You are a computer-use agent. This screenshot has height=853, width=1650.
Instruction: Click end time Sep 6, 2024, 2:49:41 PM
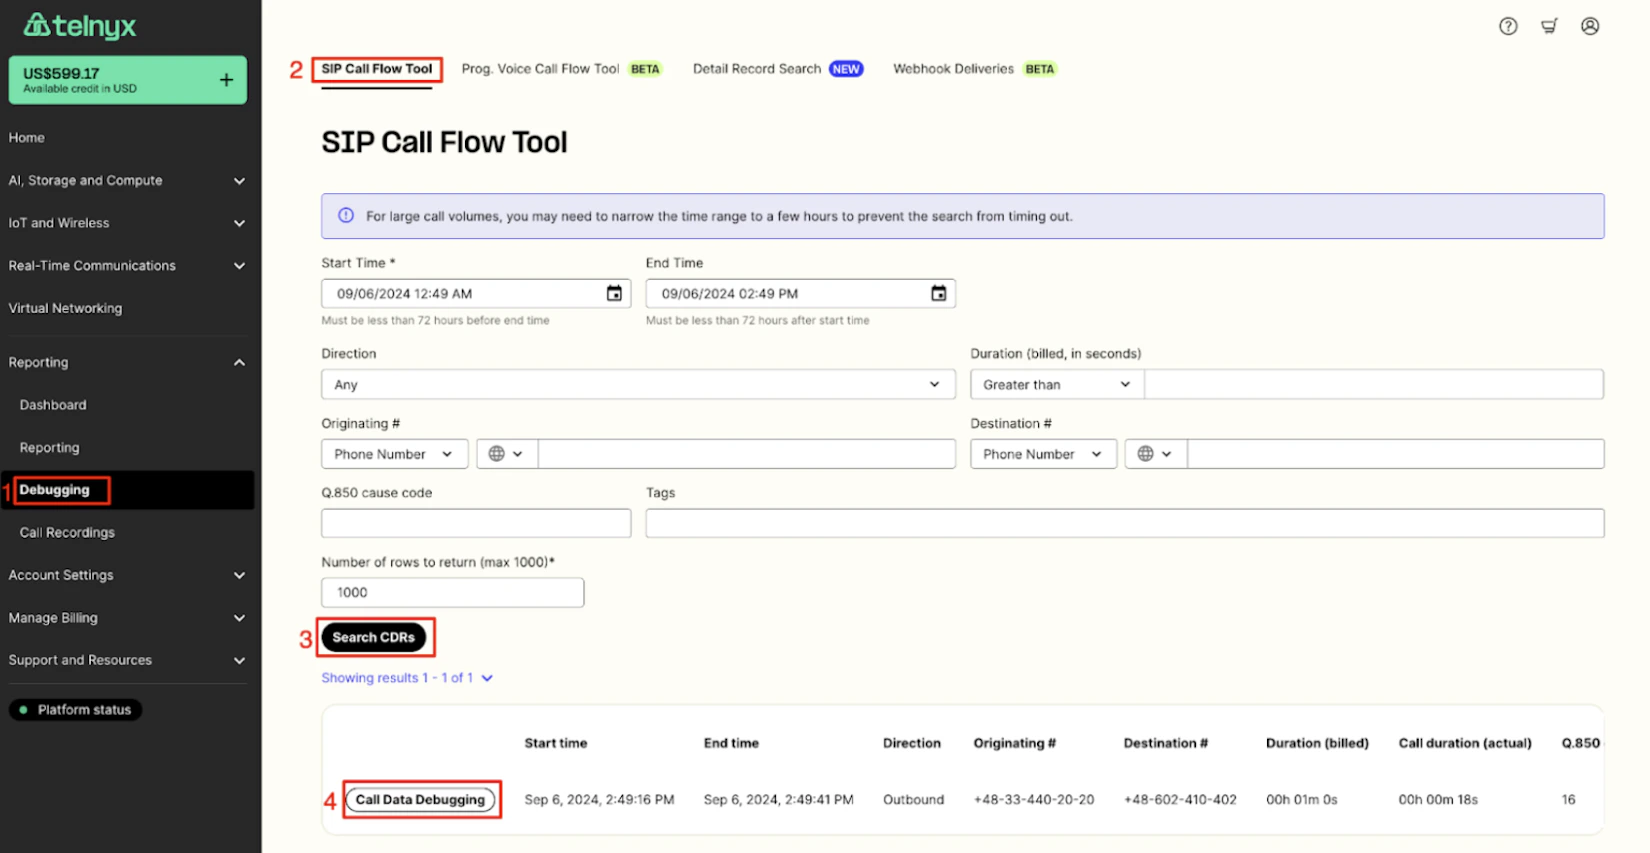coord(778,800)
